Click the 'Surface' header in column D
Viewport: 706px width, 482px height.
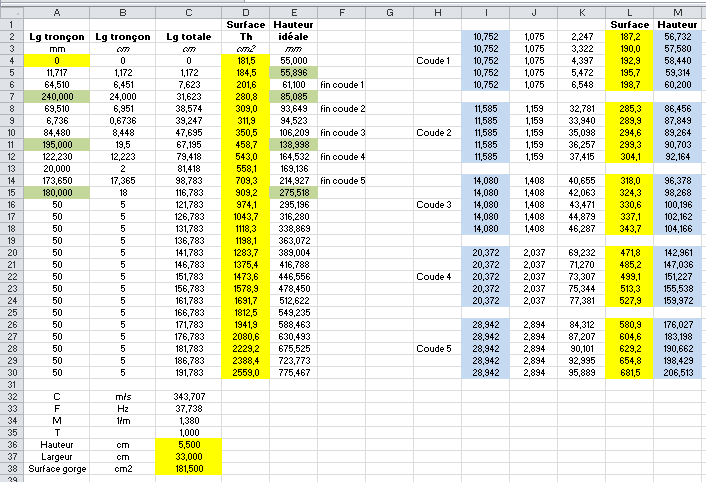click(x=245, y=24)
